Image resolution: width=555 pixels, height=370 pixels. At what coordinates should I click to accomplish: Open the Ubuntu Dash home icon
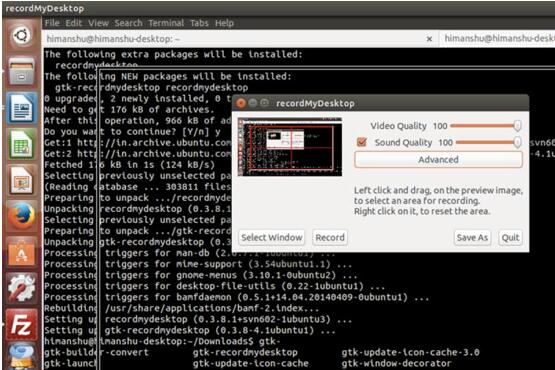point(22,35)
